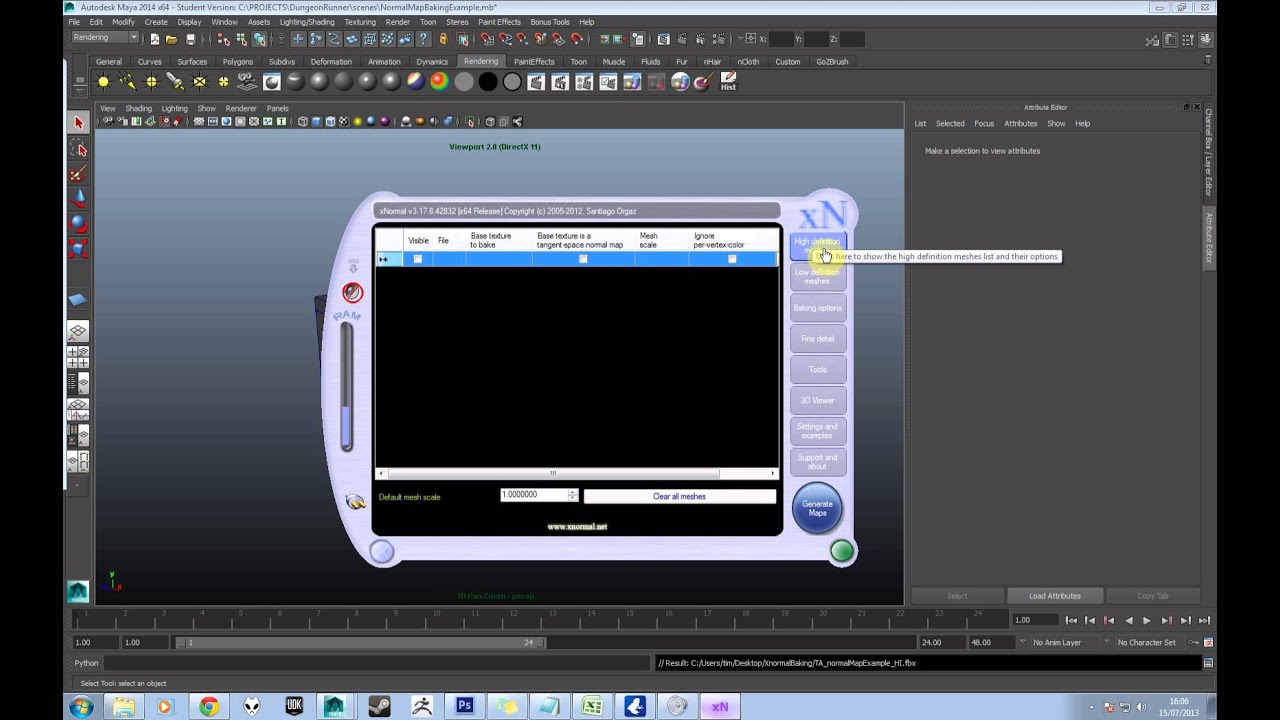Toggle the Visible checkbox in mesh row

point(417,259)
